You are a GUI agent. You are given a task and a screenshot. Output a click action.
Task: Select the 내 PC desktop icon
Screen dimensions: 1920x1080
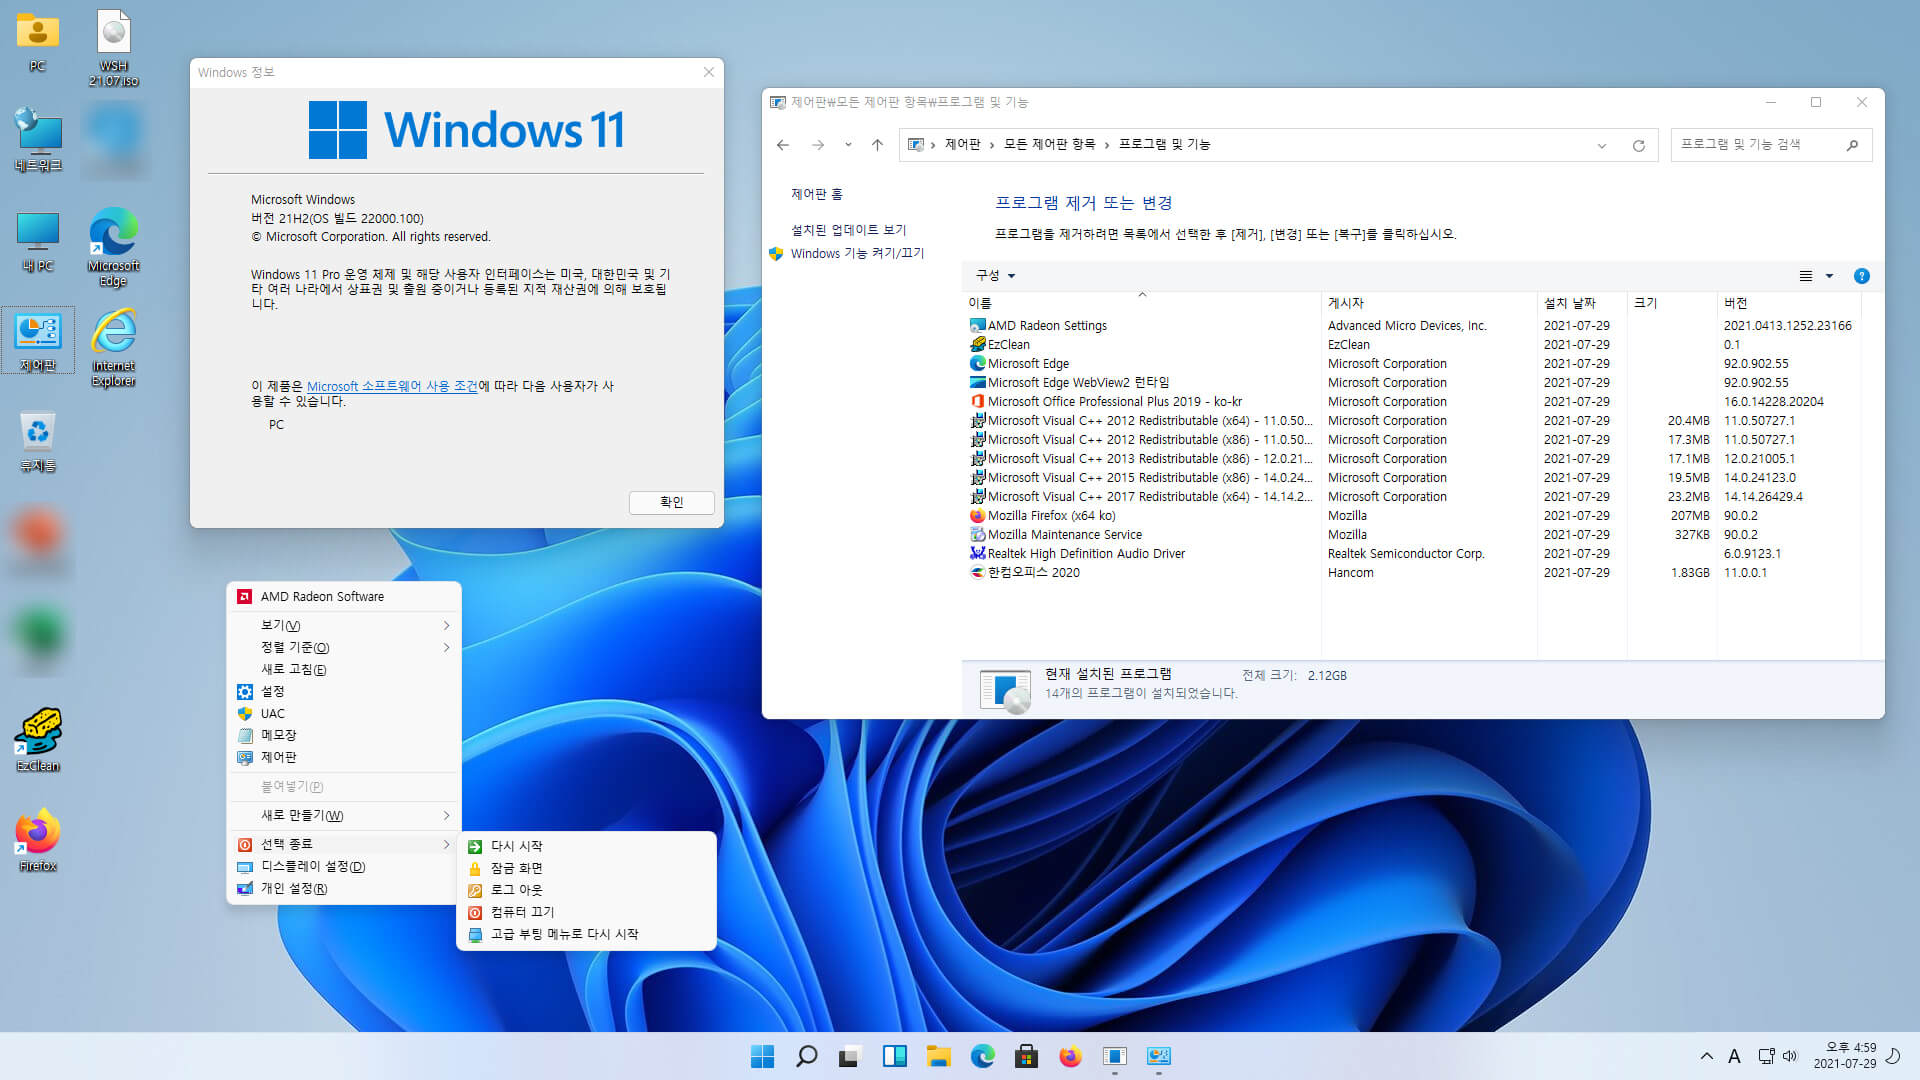point(38,240)
